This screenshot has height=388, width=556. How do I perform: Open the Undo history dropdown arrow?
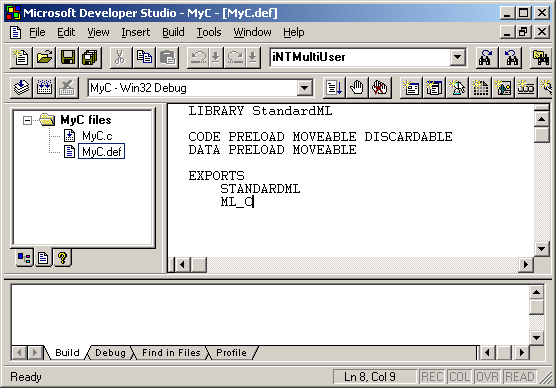tap(215, 57)
